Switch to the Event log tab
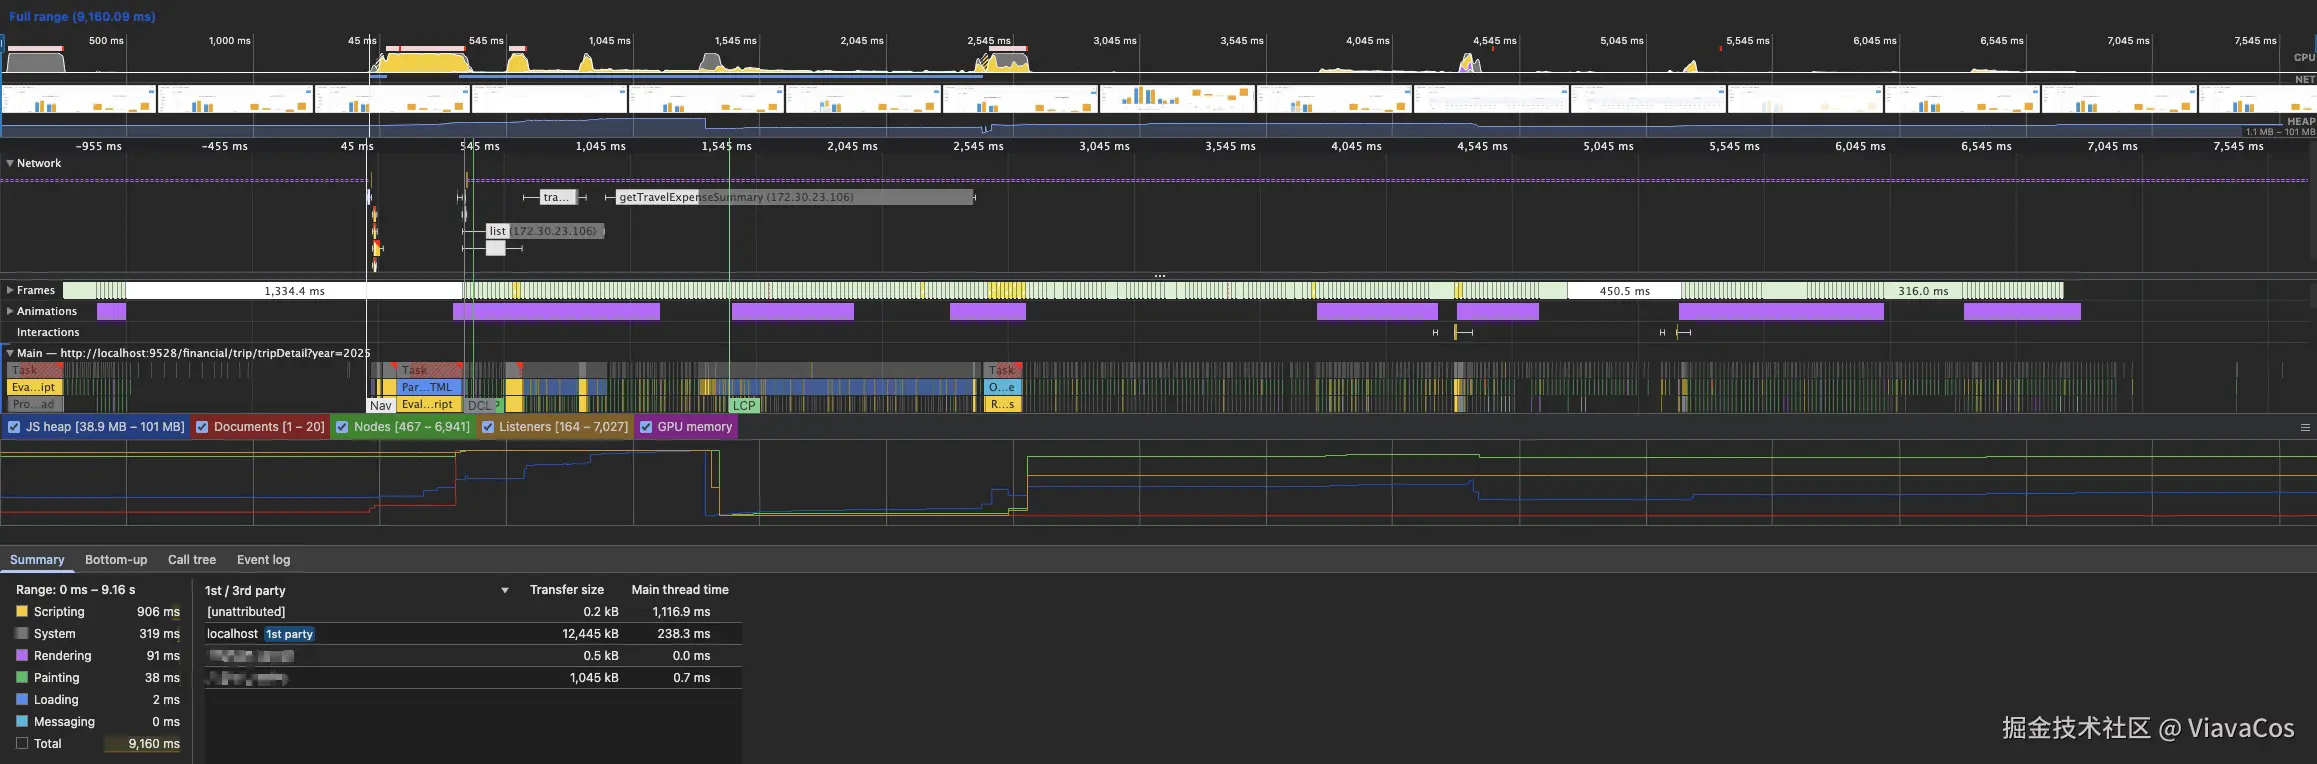 click(263, 560)
